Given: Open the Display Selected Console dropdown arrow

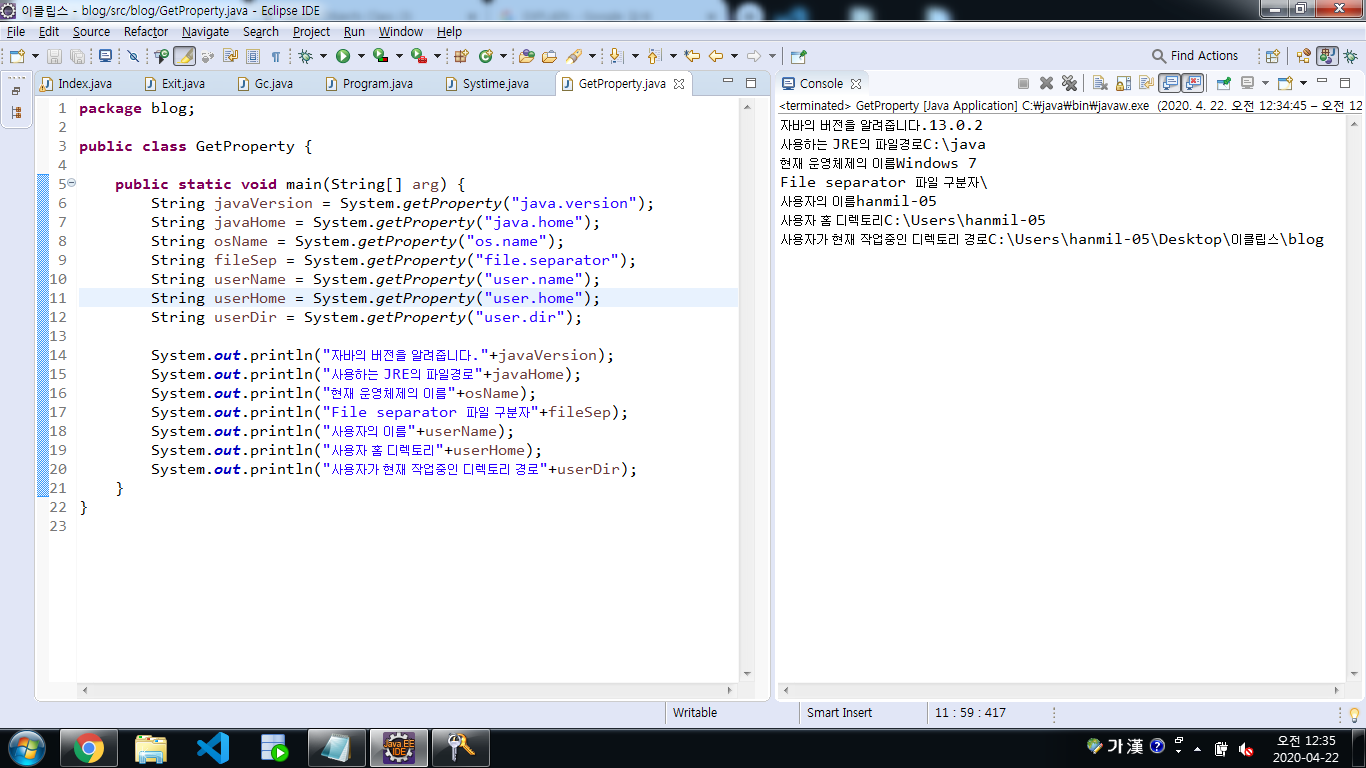Looking at the screenshot, I should pos(1265,83).
